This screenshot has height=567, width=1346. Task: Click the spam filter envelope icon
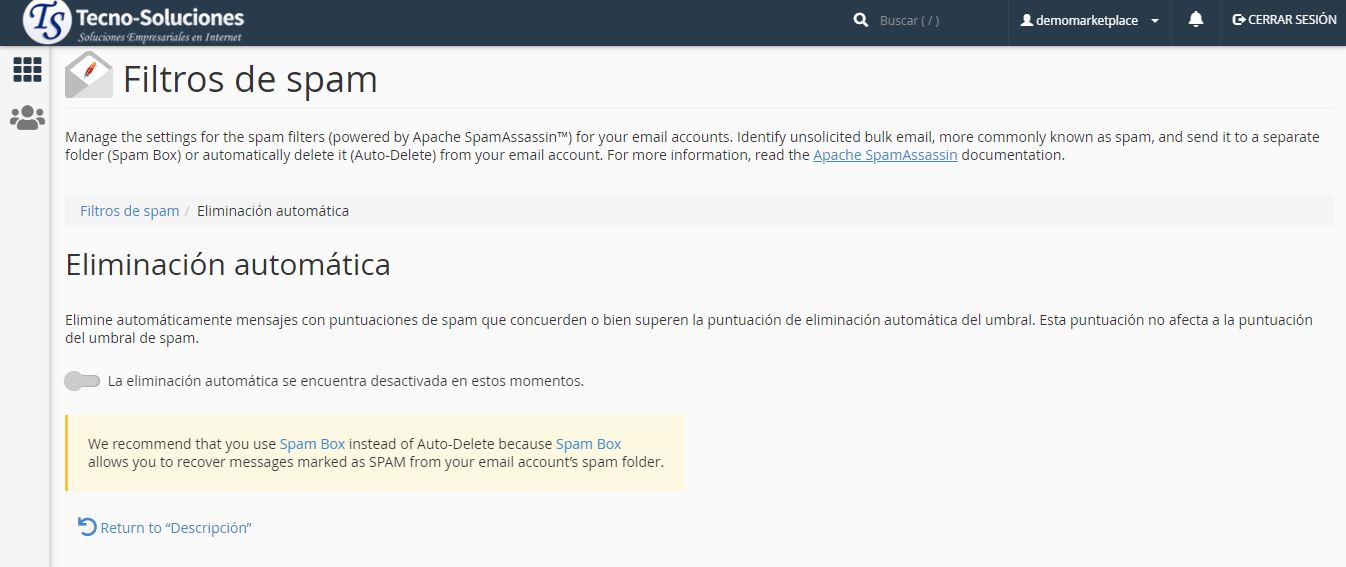coord(89,76)
